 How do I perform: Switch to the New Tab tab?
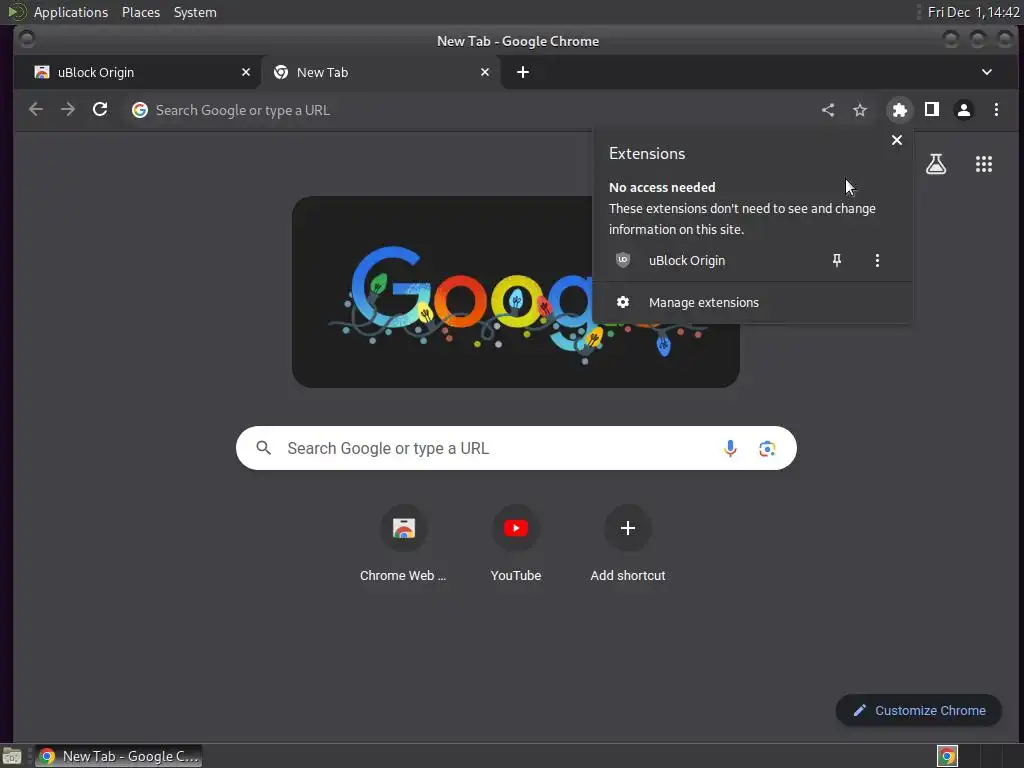click(x=381, y=72)
